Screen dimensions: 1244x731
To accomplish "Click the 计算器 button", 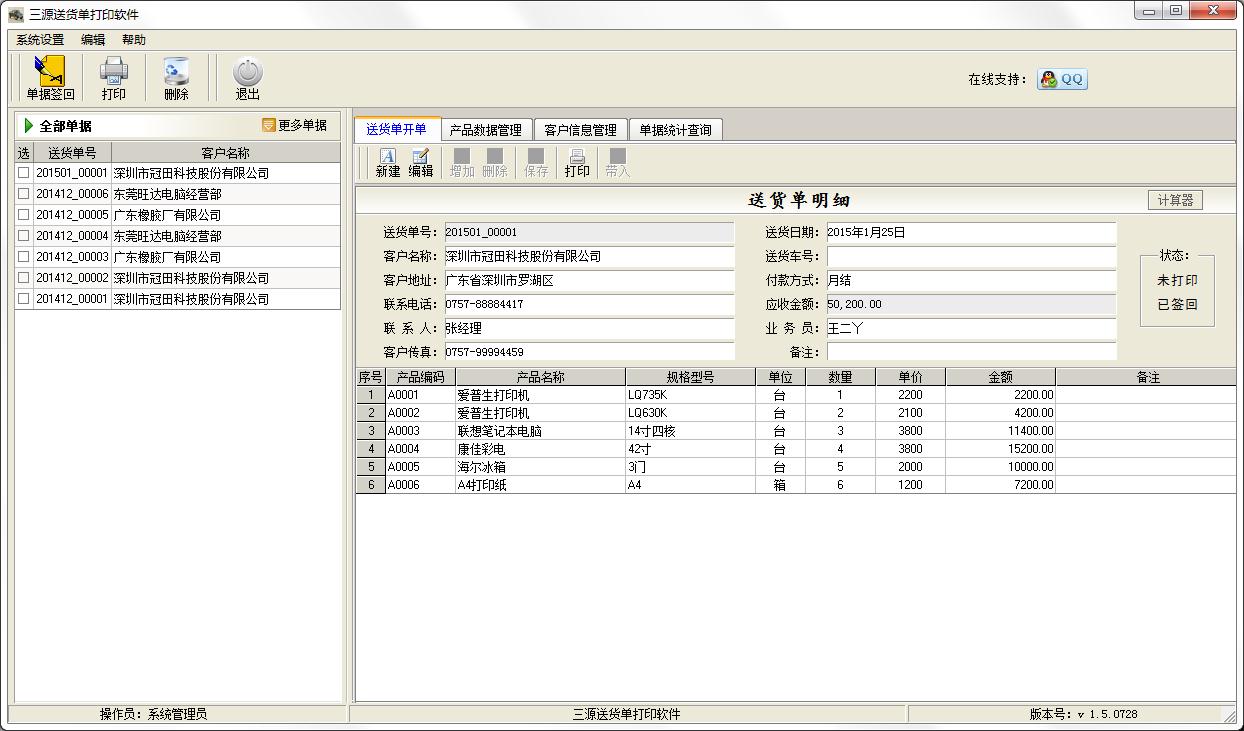I will coord(1175,200).
